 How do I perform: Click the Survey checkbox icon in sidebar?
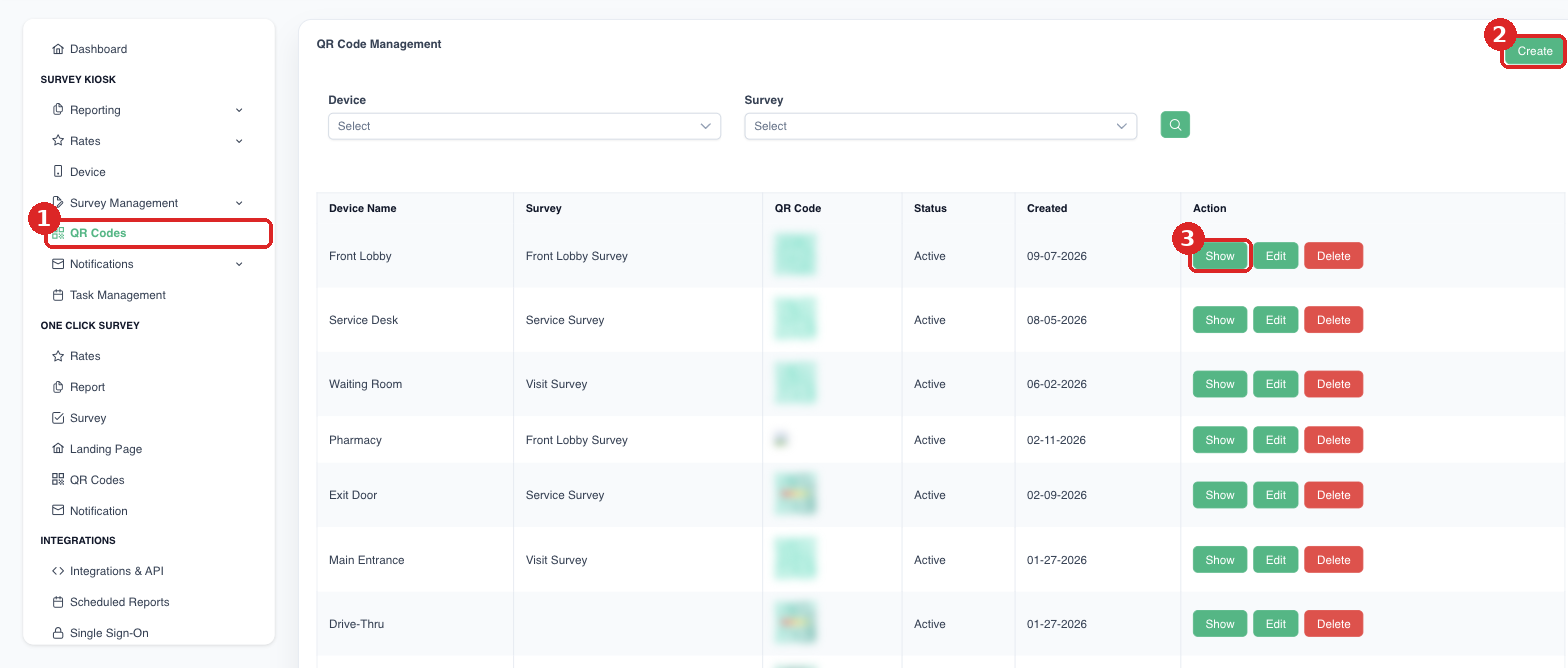pyautogui.click(x=58, y=418)
